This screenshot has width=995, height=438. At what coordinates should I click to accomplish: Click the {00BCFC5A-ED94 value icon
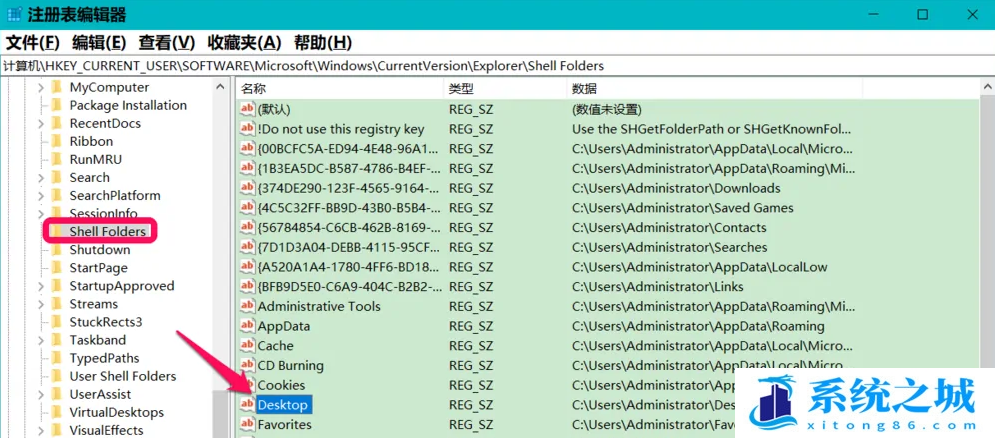pyautogui.click(x=247, y=149)
